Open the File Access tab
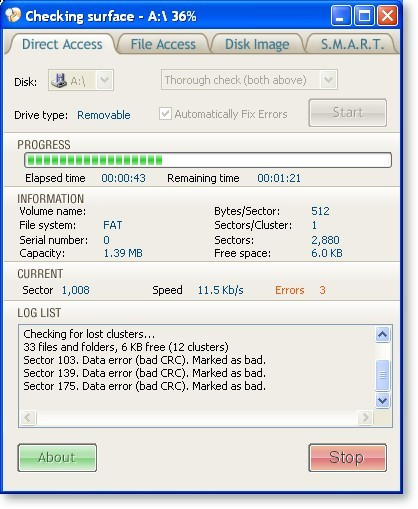This screenshot has width=418, height=509. coord(163,44)
